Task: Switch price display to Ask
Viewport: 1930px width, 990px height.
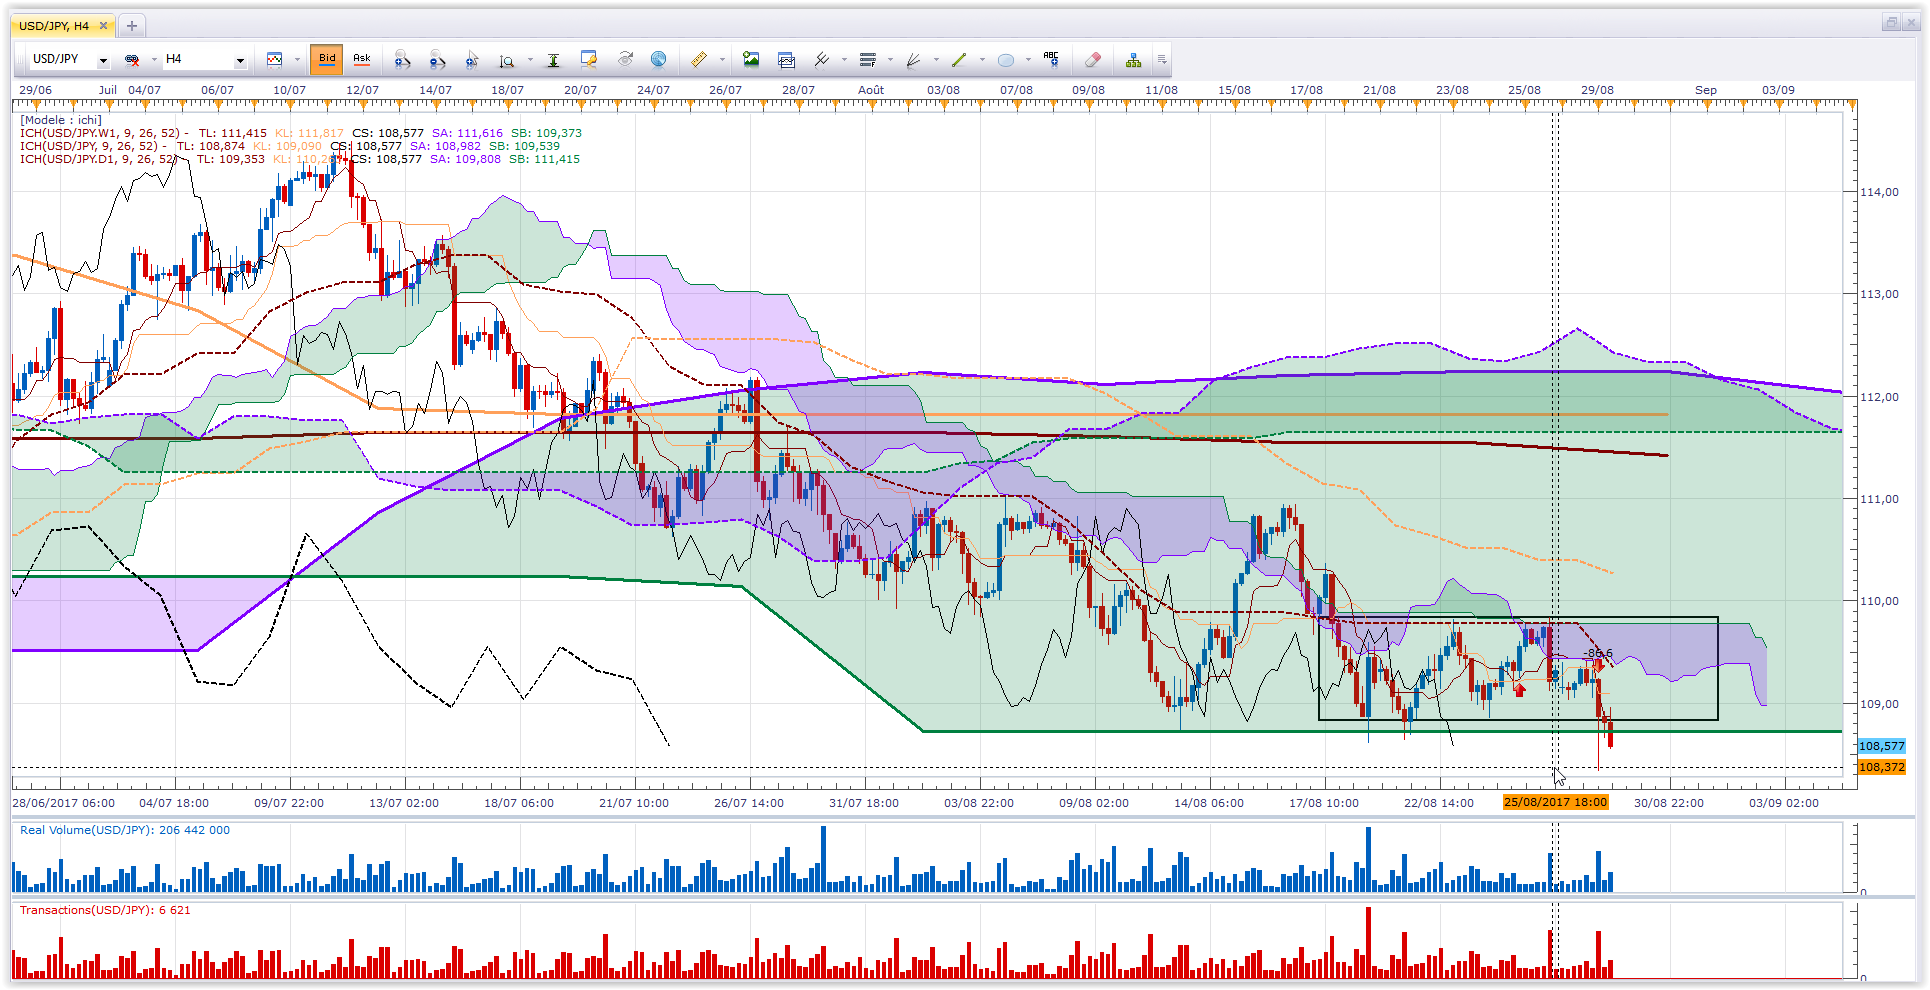Action: [362, 60]
